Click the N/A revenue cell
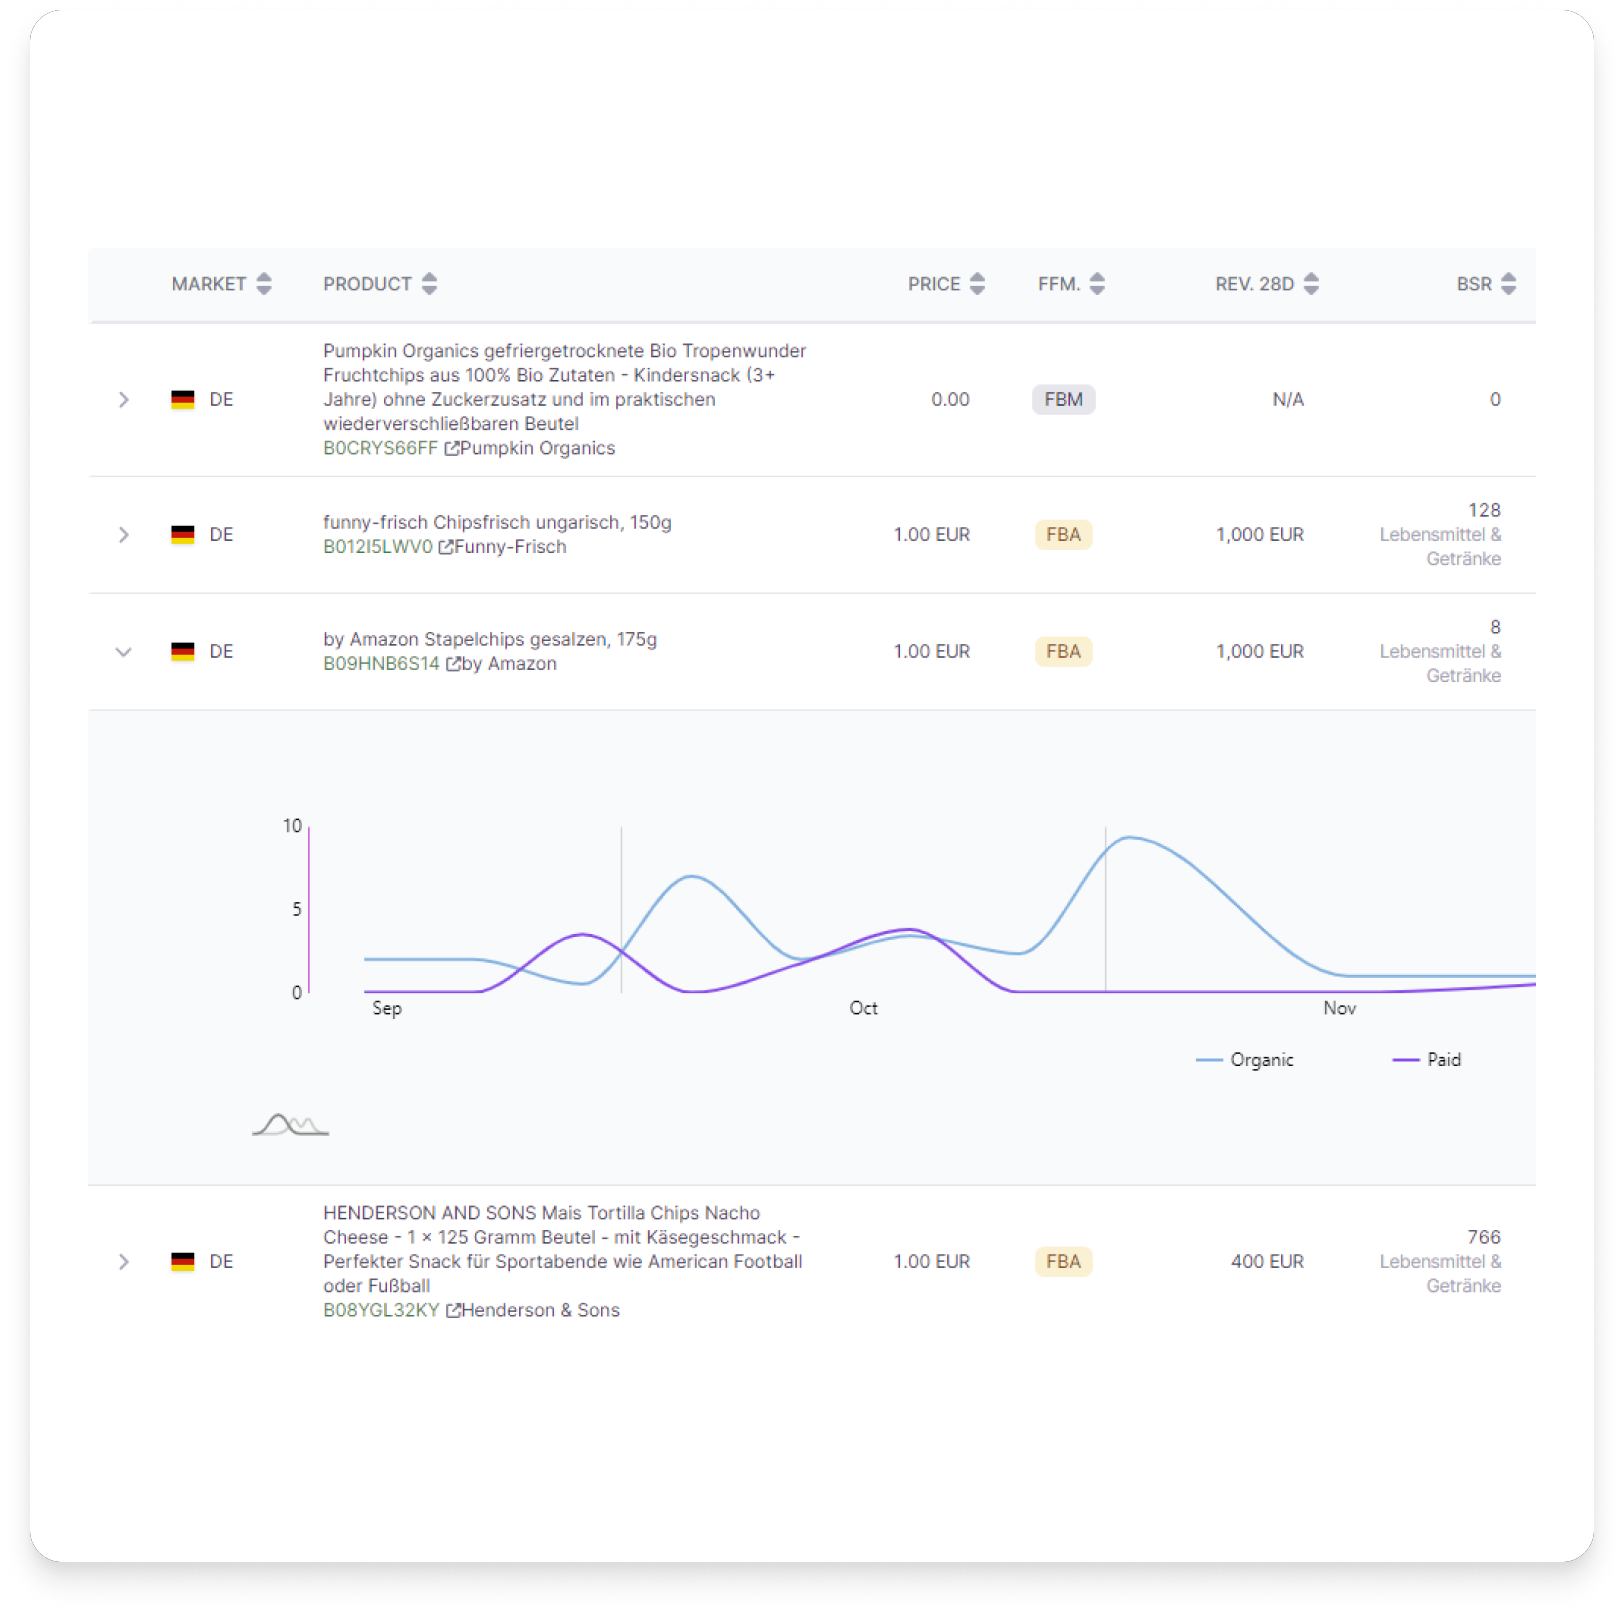Image resolution: width=1624 pixels, height=1612 pixels. pos(1288,400)
